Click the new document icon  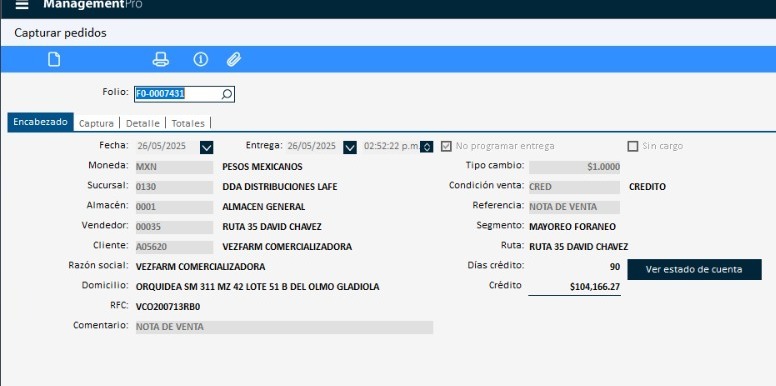[54, 59]
